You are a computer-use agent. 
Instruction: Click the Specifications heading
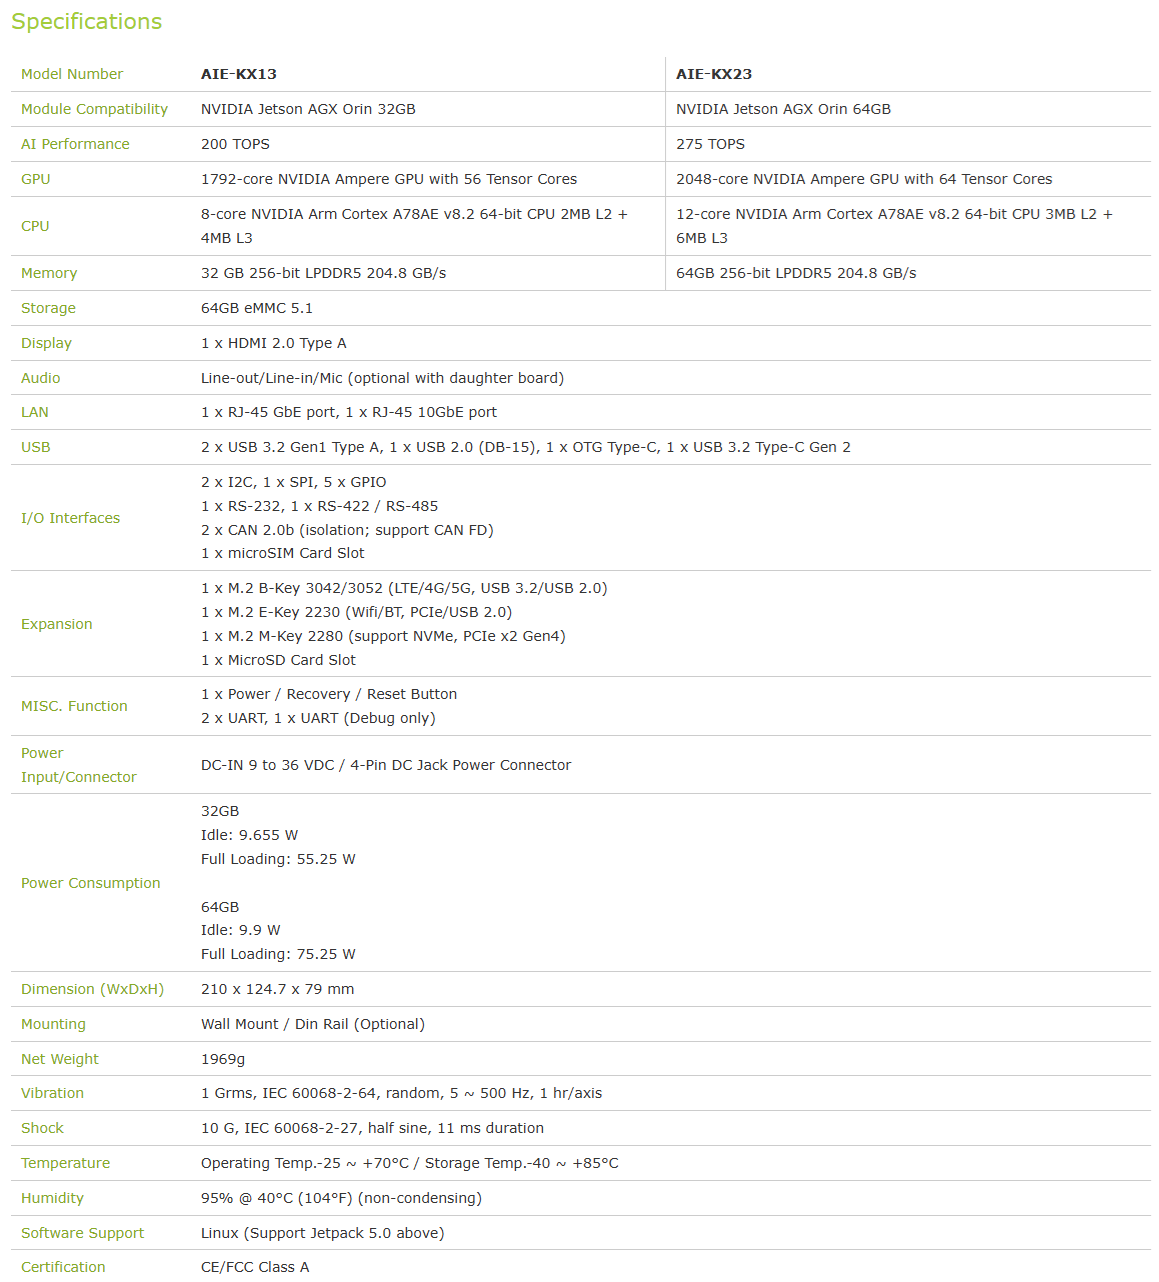tap(86, 22)
